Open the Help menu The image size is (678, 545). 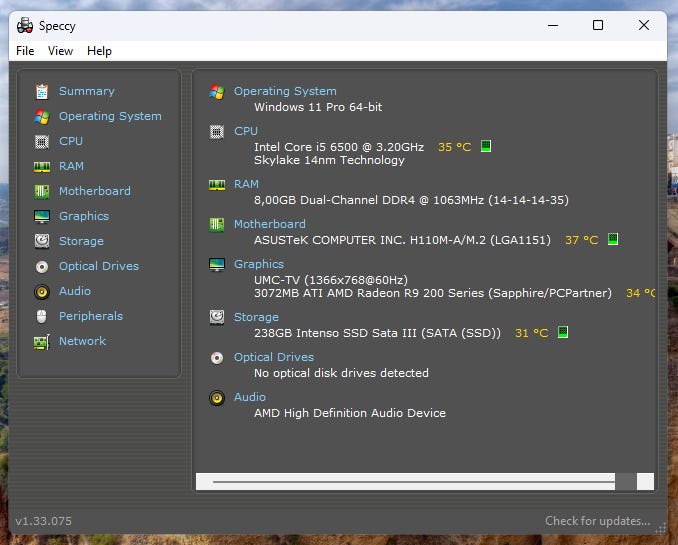pos(99,51)
